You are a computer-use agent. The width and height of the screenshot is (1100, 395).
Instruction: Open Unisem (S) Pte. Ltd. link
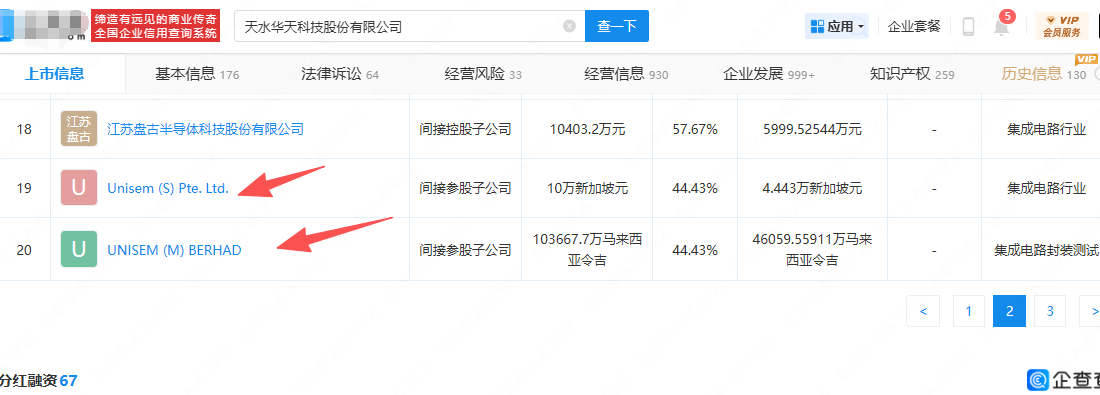168,189
